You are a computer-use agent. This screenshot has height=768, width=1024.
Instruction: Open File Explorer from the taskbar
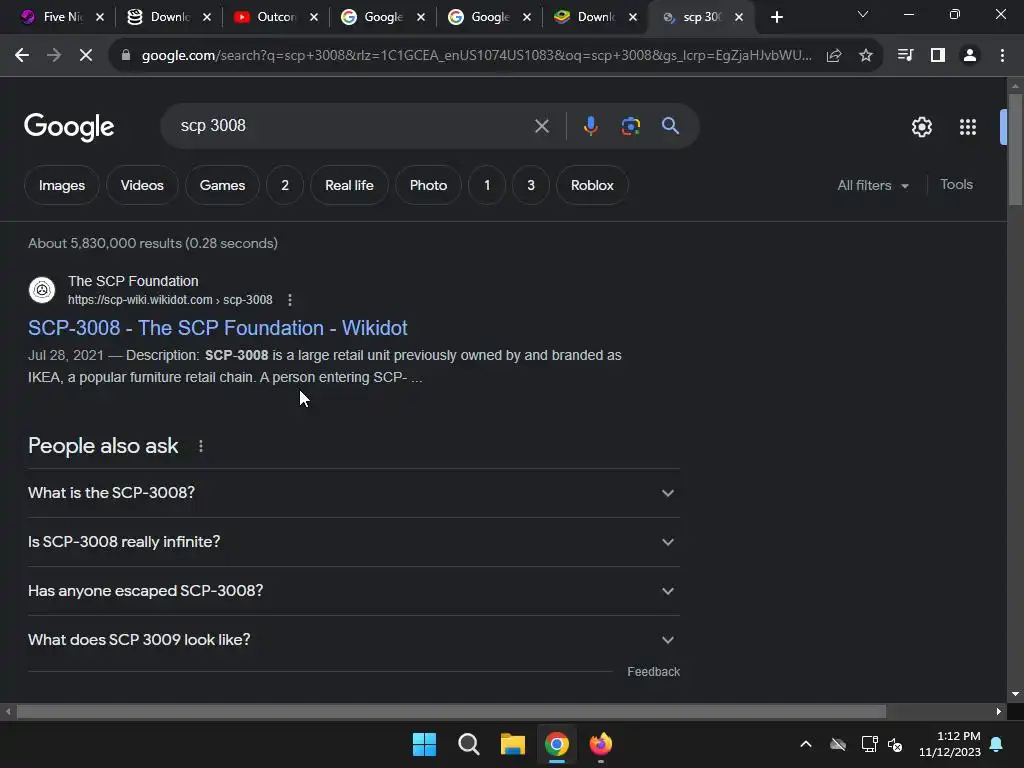(513, 744)
